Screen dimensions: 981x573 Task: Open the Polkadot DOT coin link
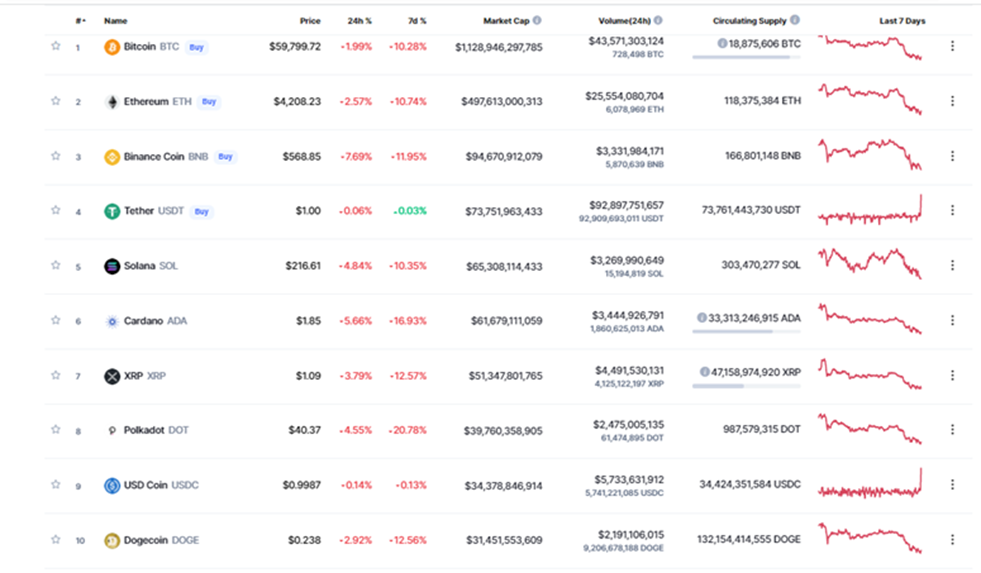click(x=156, y=430)
